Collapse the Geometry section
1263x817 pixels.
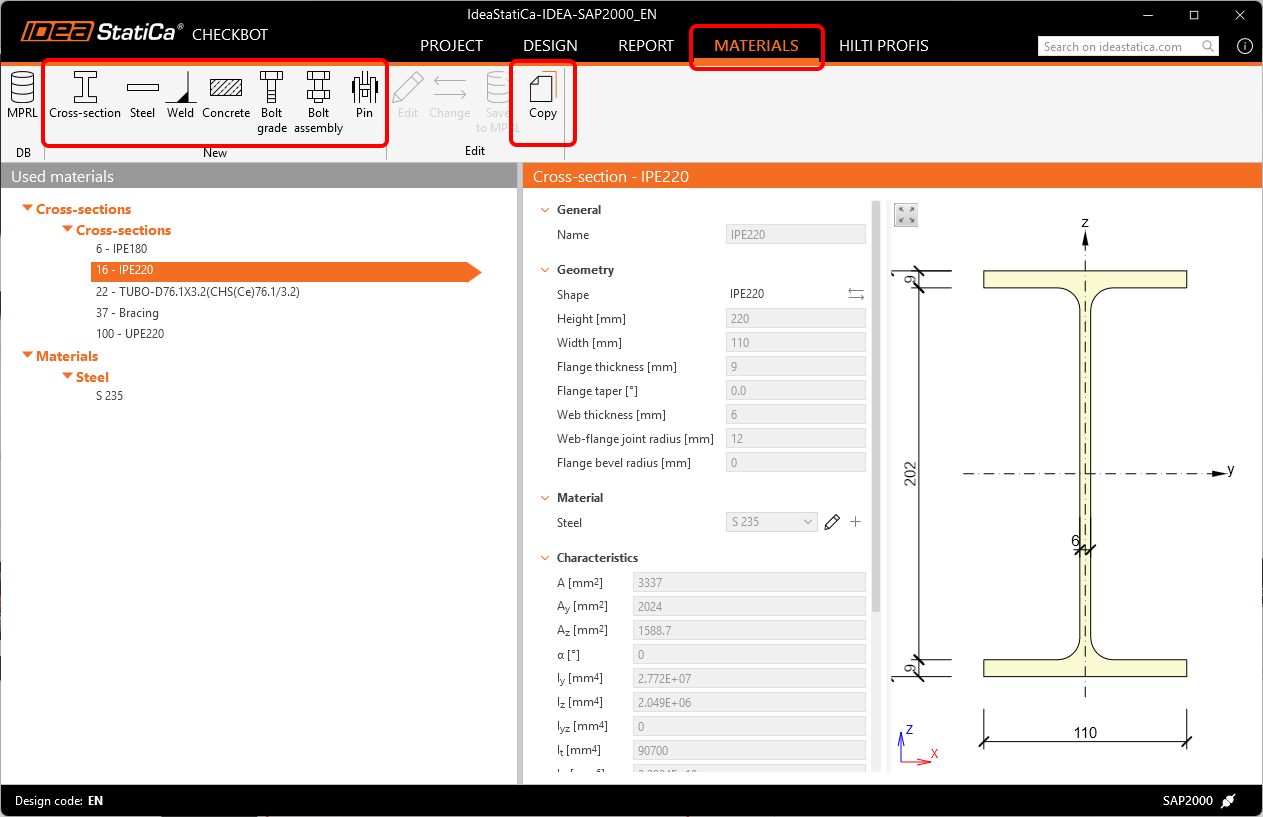545,270
